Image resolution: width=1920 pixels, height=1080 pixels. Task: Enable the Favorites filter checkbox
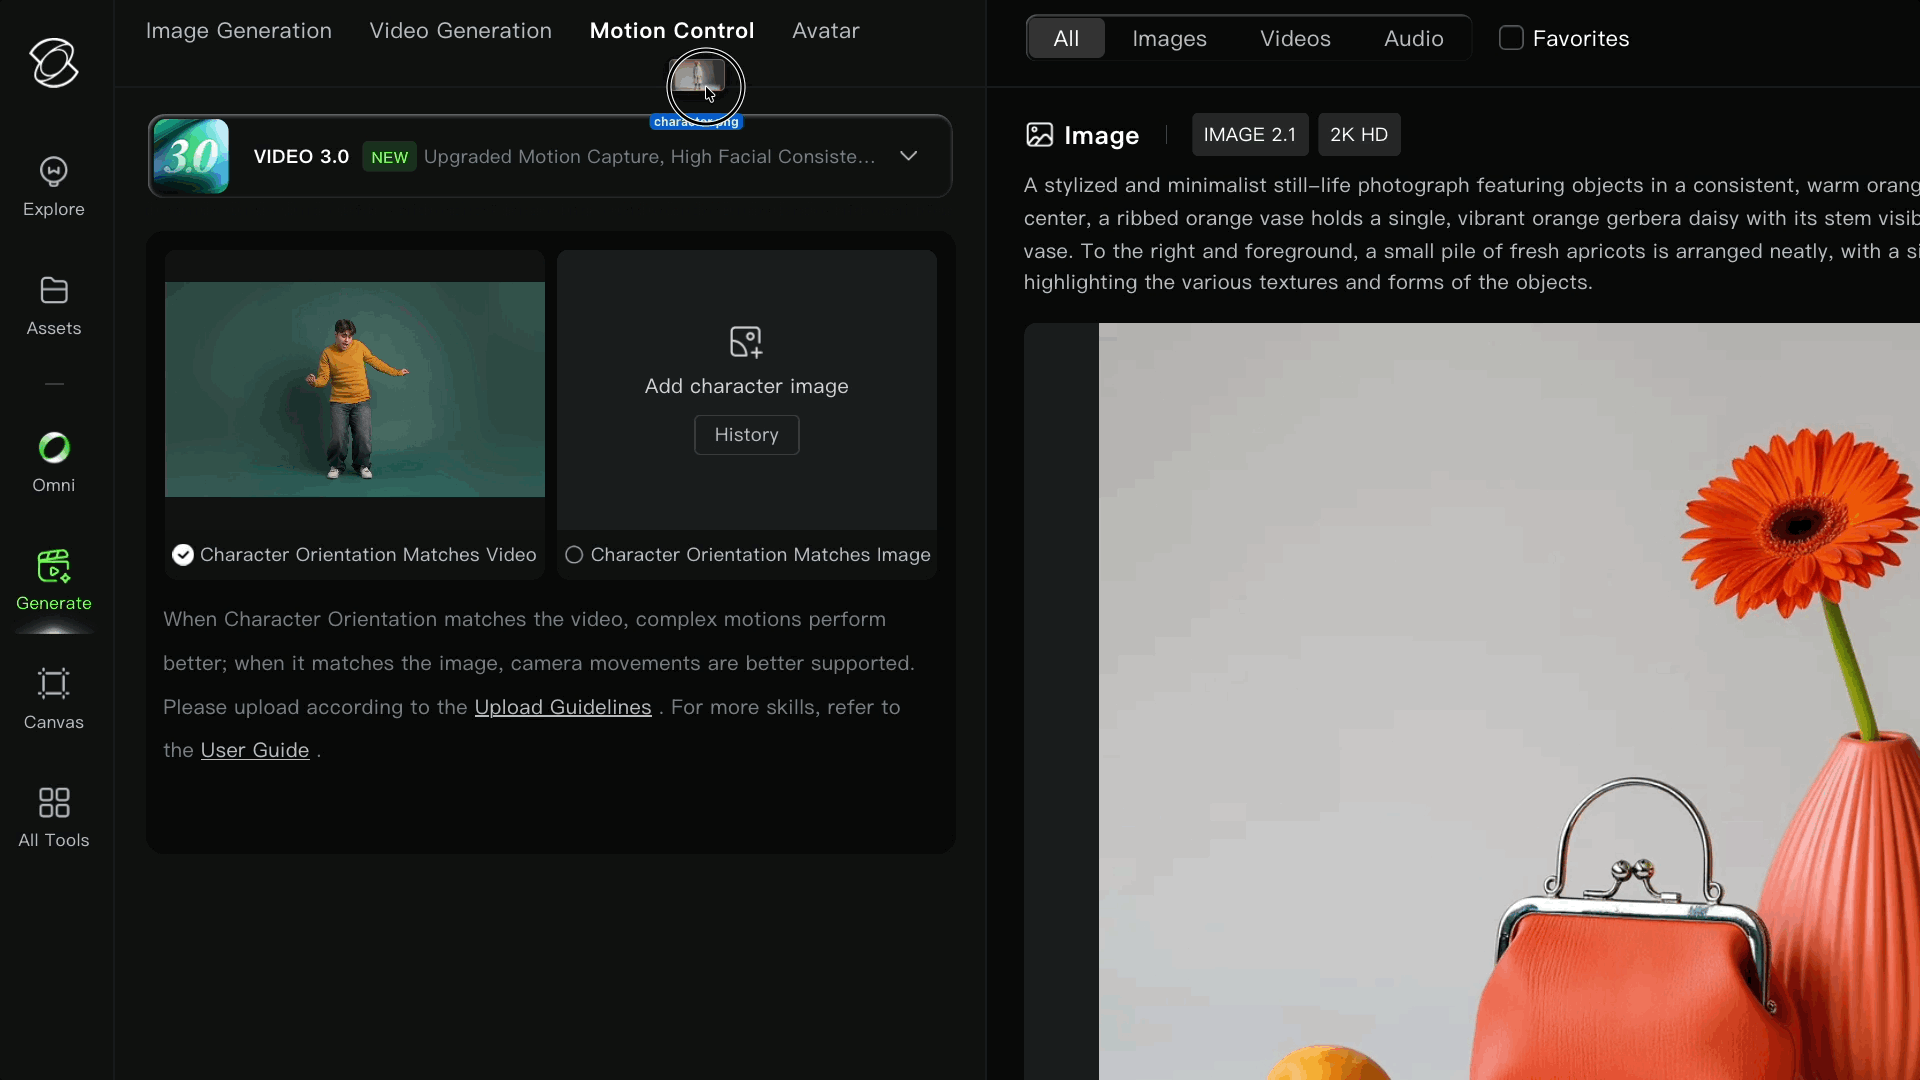pyautogui.click(x=1511, y=38)
